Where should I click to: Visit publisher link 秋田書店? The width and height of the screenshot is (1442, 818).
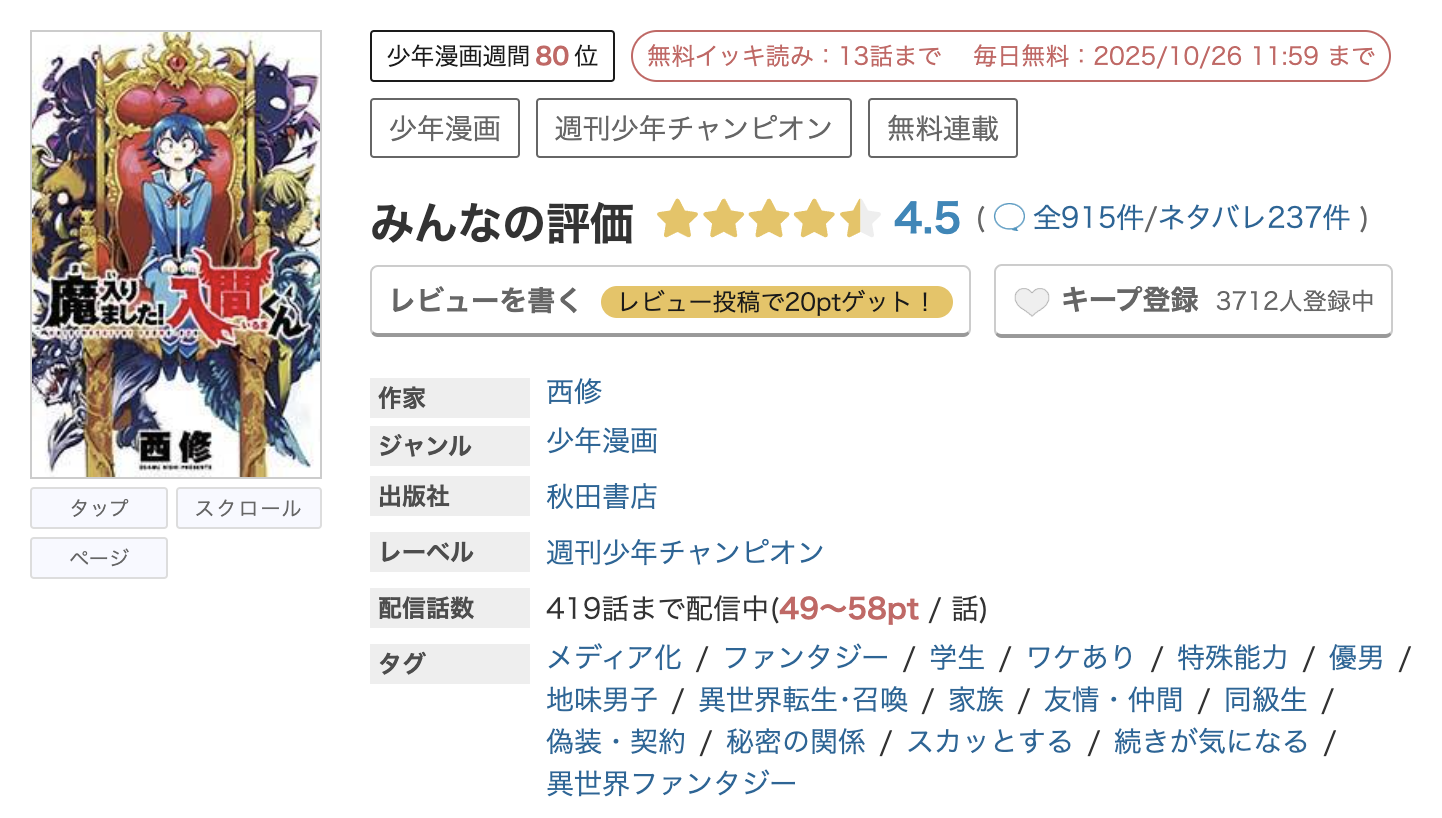(x=601, y=496)
